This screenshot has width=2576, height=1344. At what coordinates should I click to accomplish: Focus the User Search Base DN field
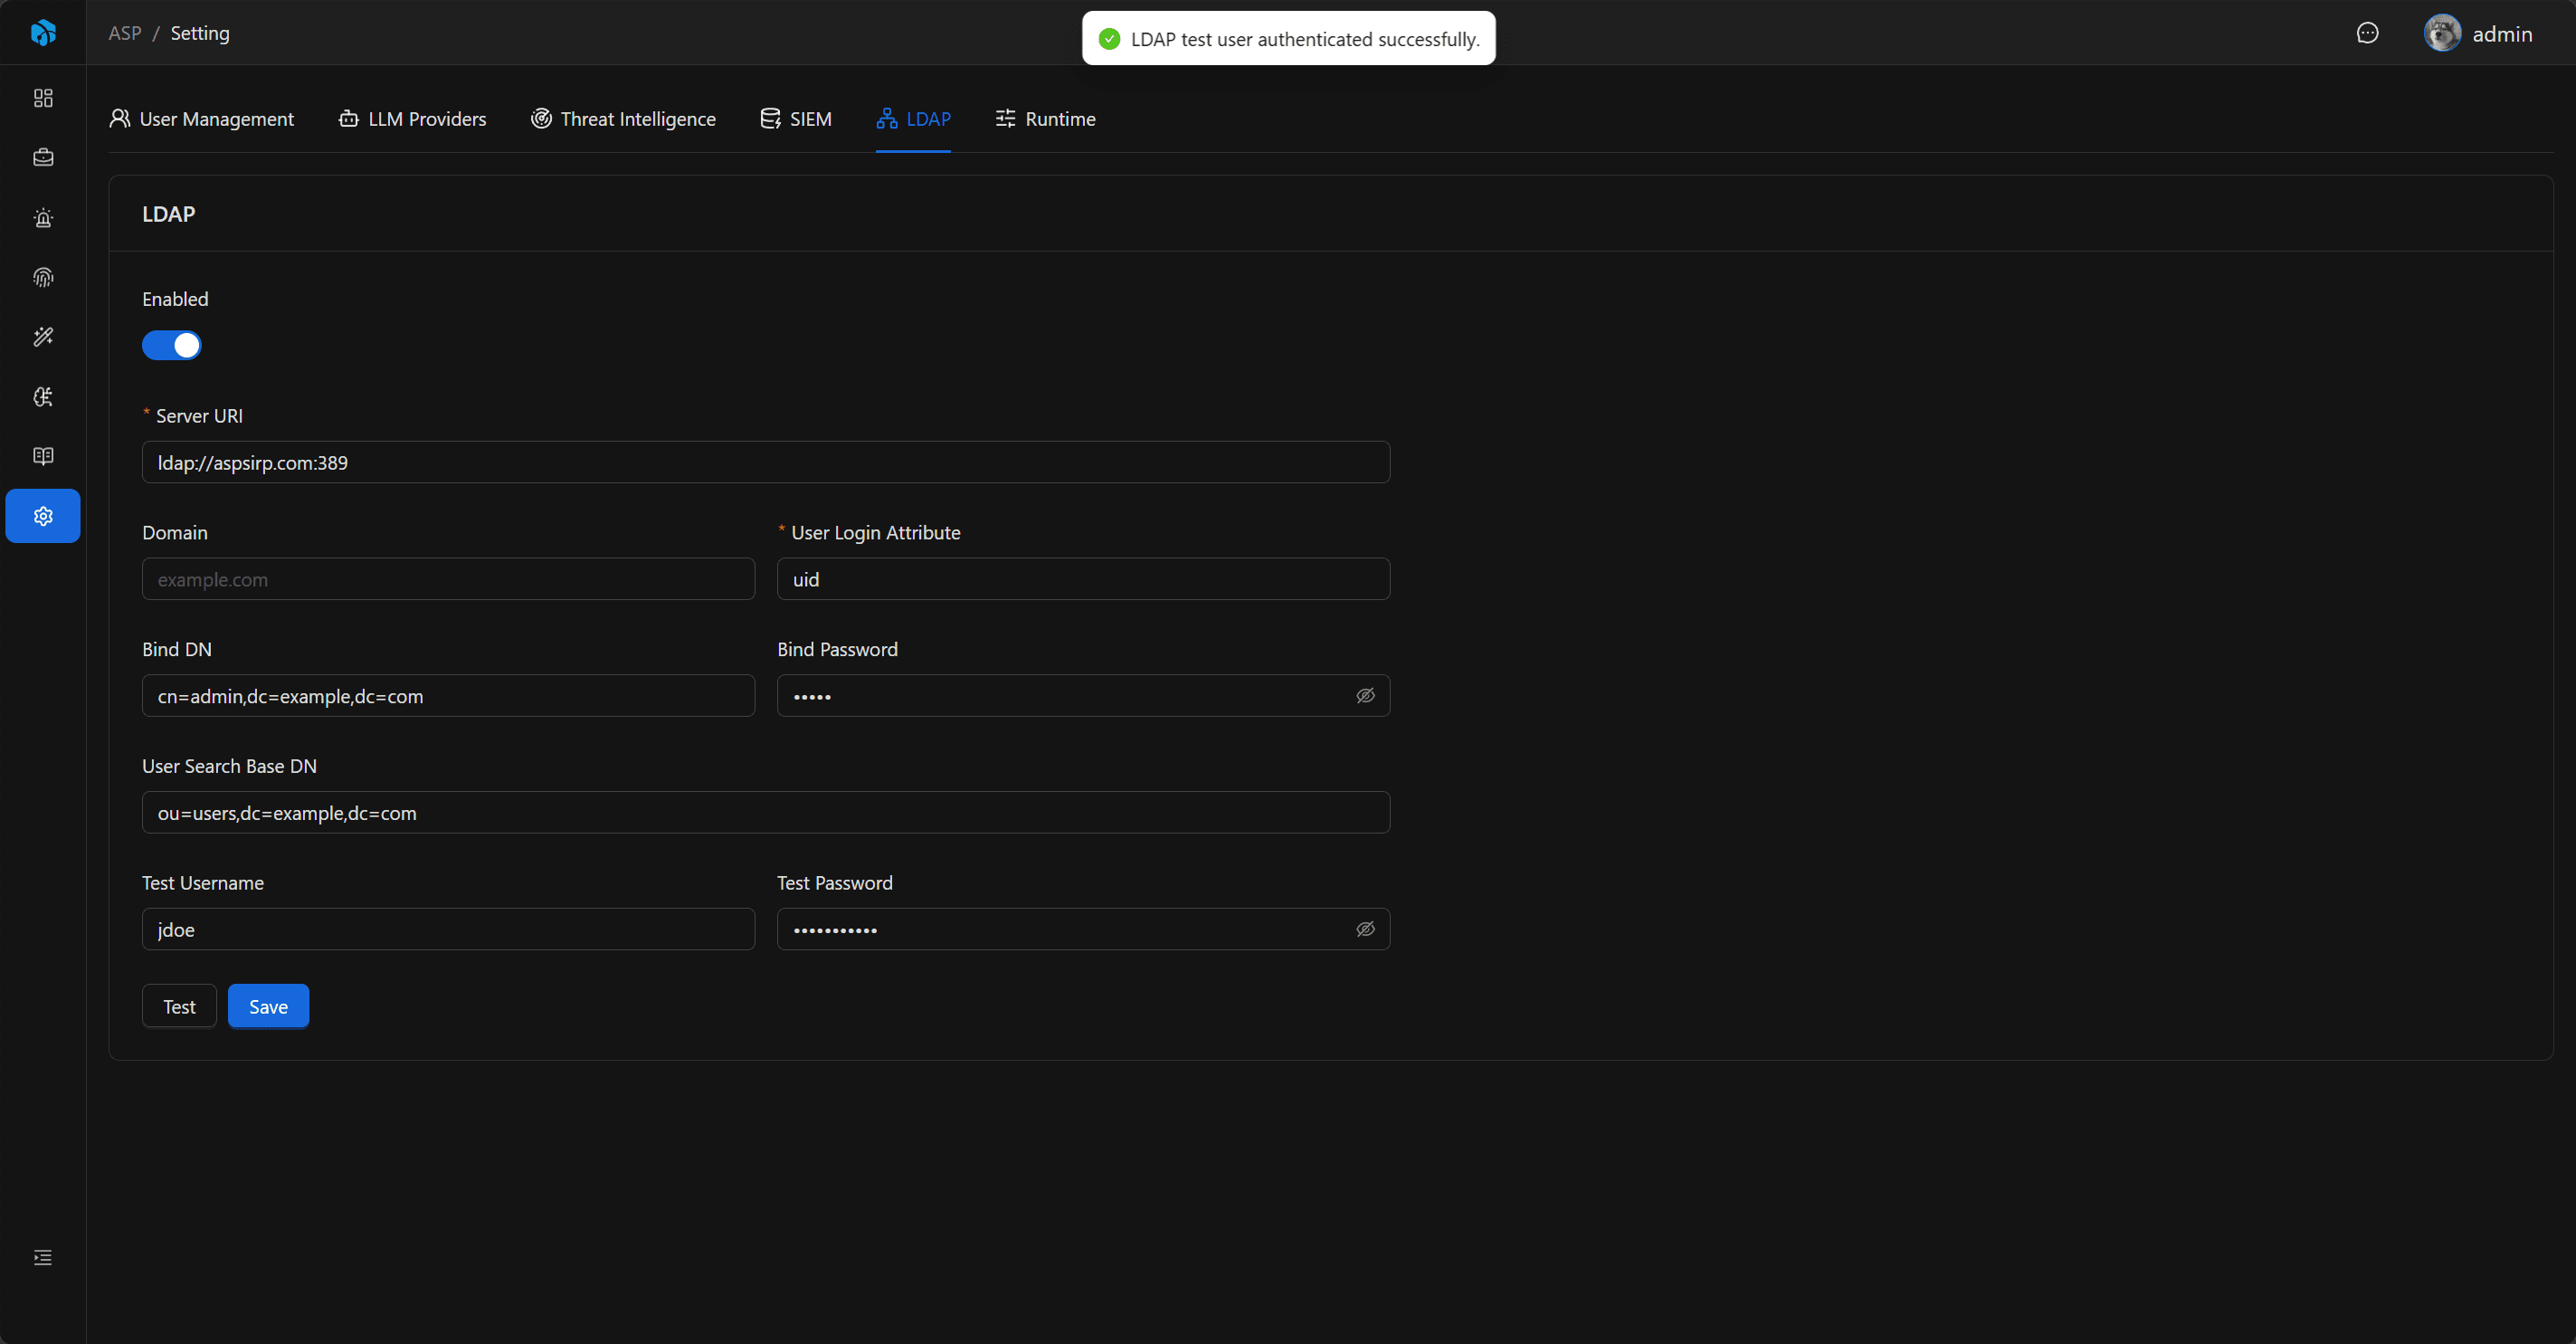[766, 812]
